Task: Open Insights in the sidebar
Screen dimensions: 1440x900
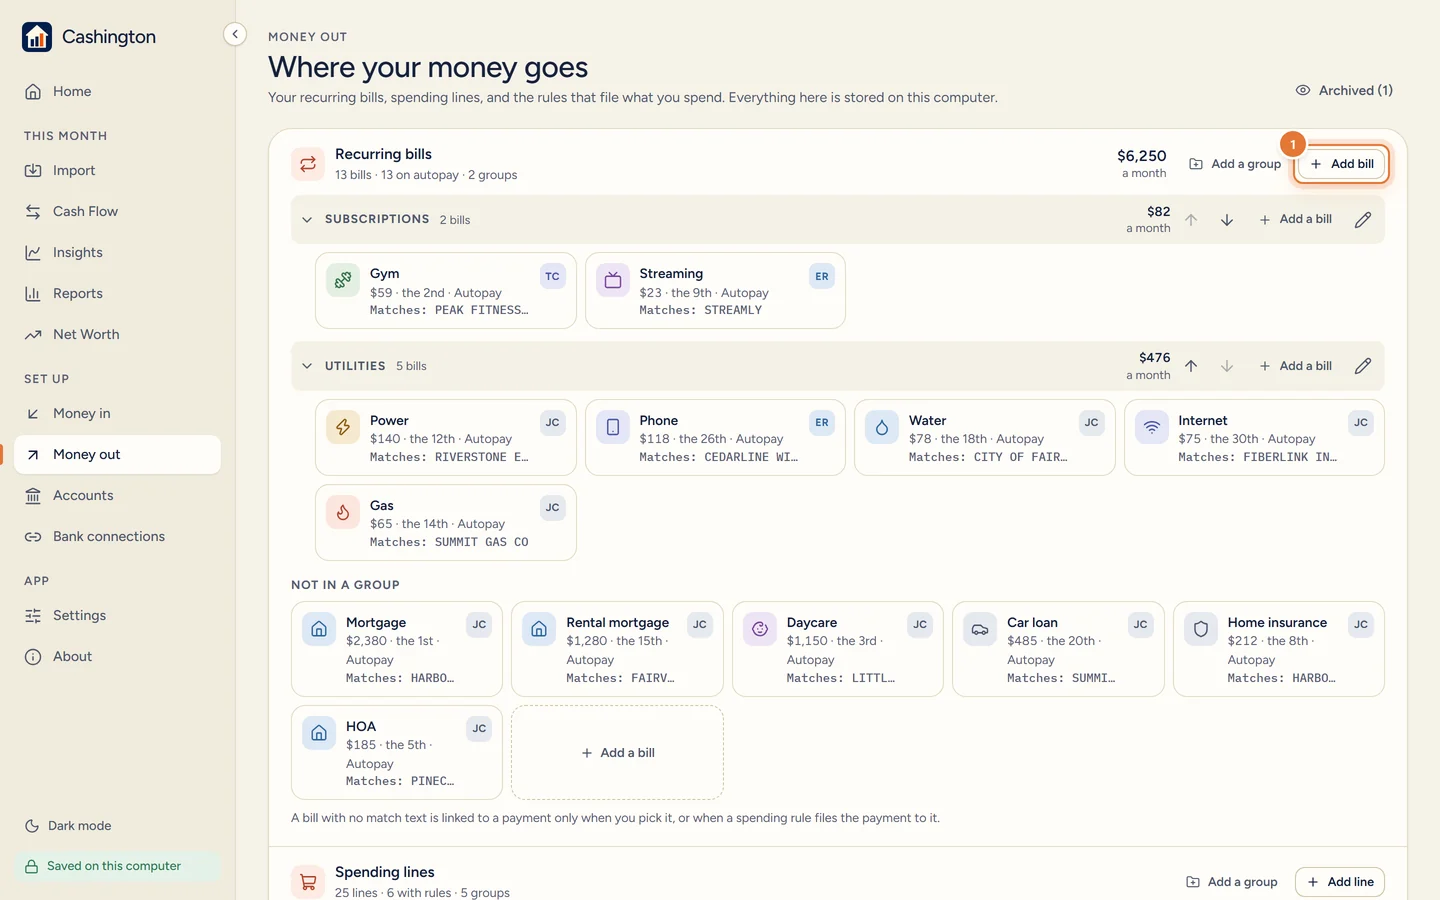Action: [118, 252]
